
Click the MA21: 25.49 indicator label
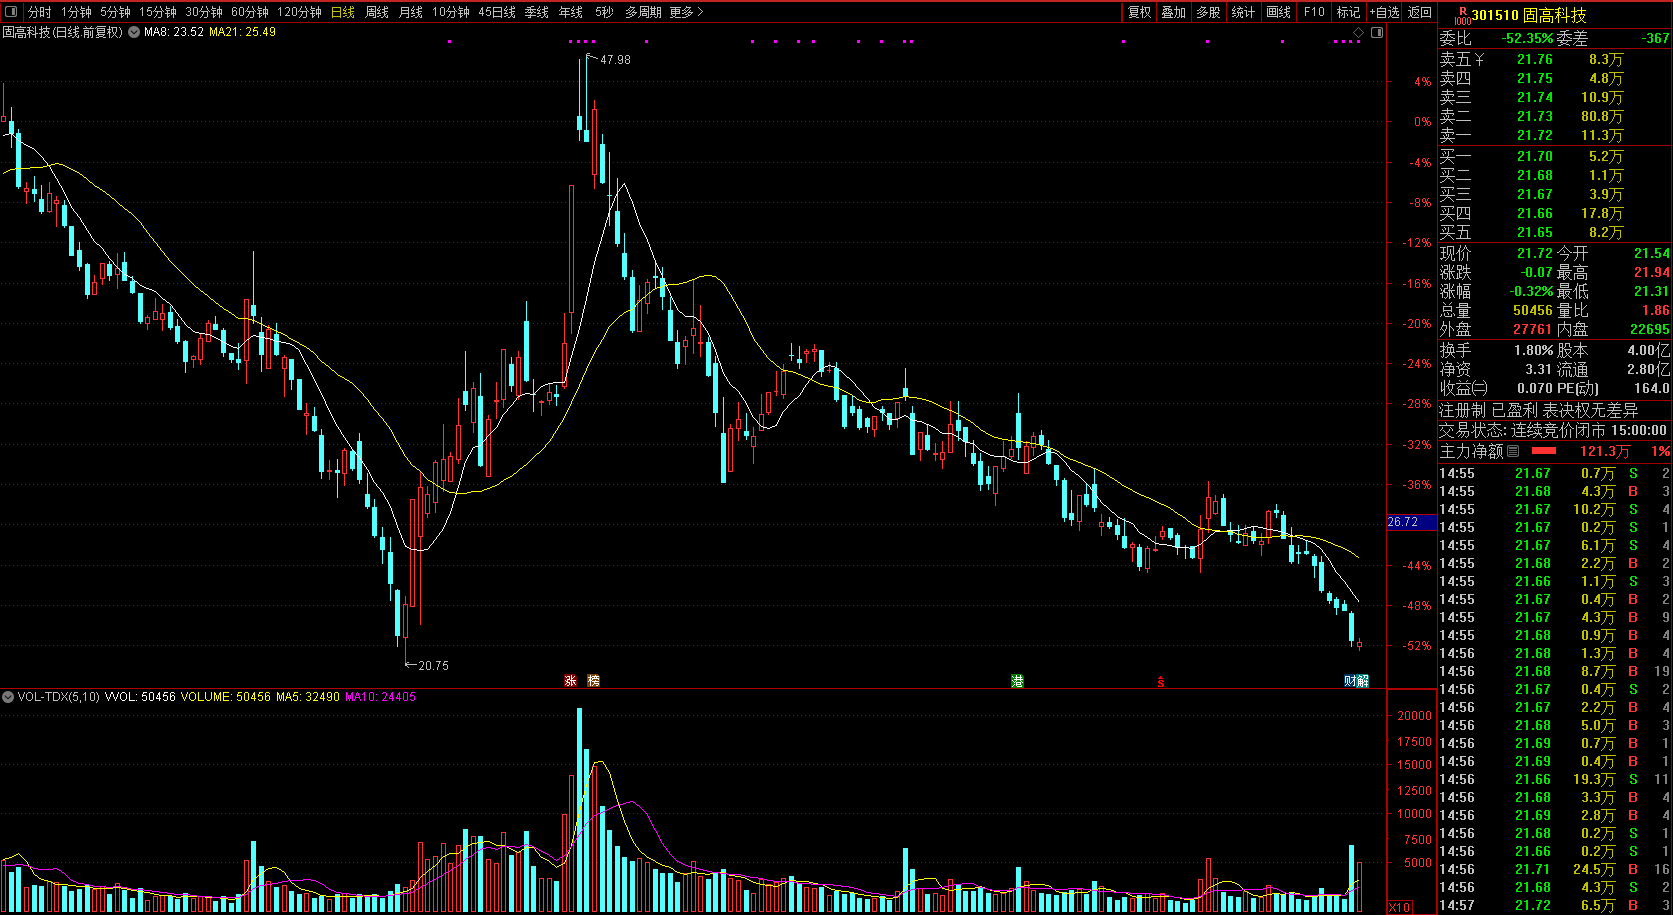[243, 32]
